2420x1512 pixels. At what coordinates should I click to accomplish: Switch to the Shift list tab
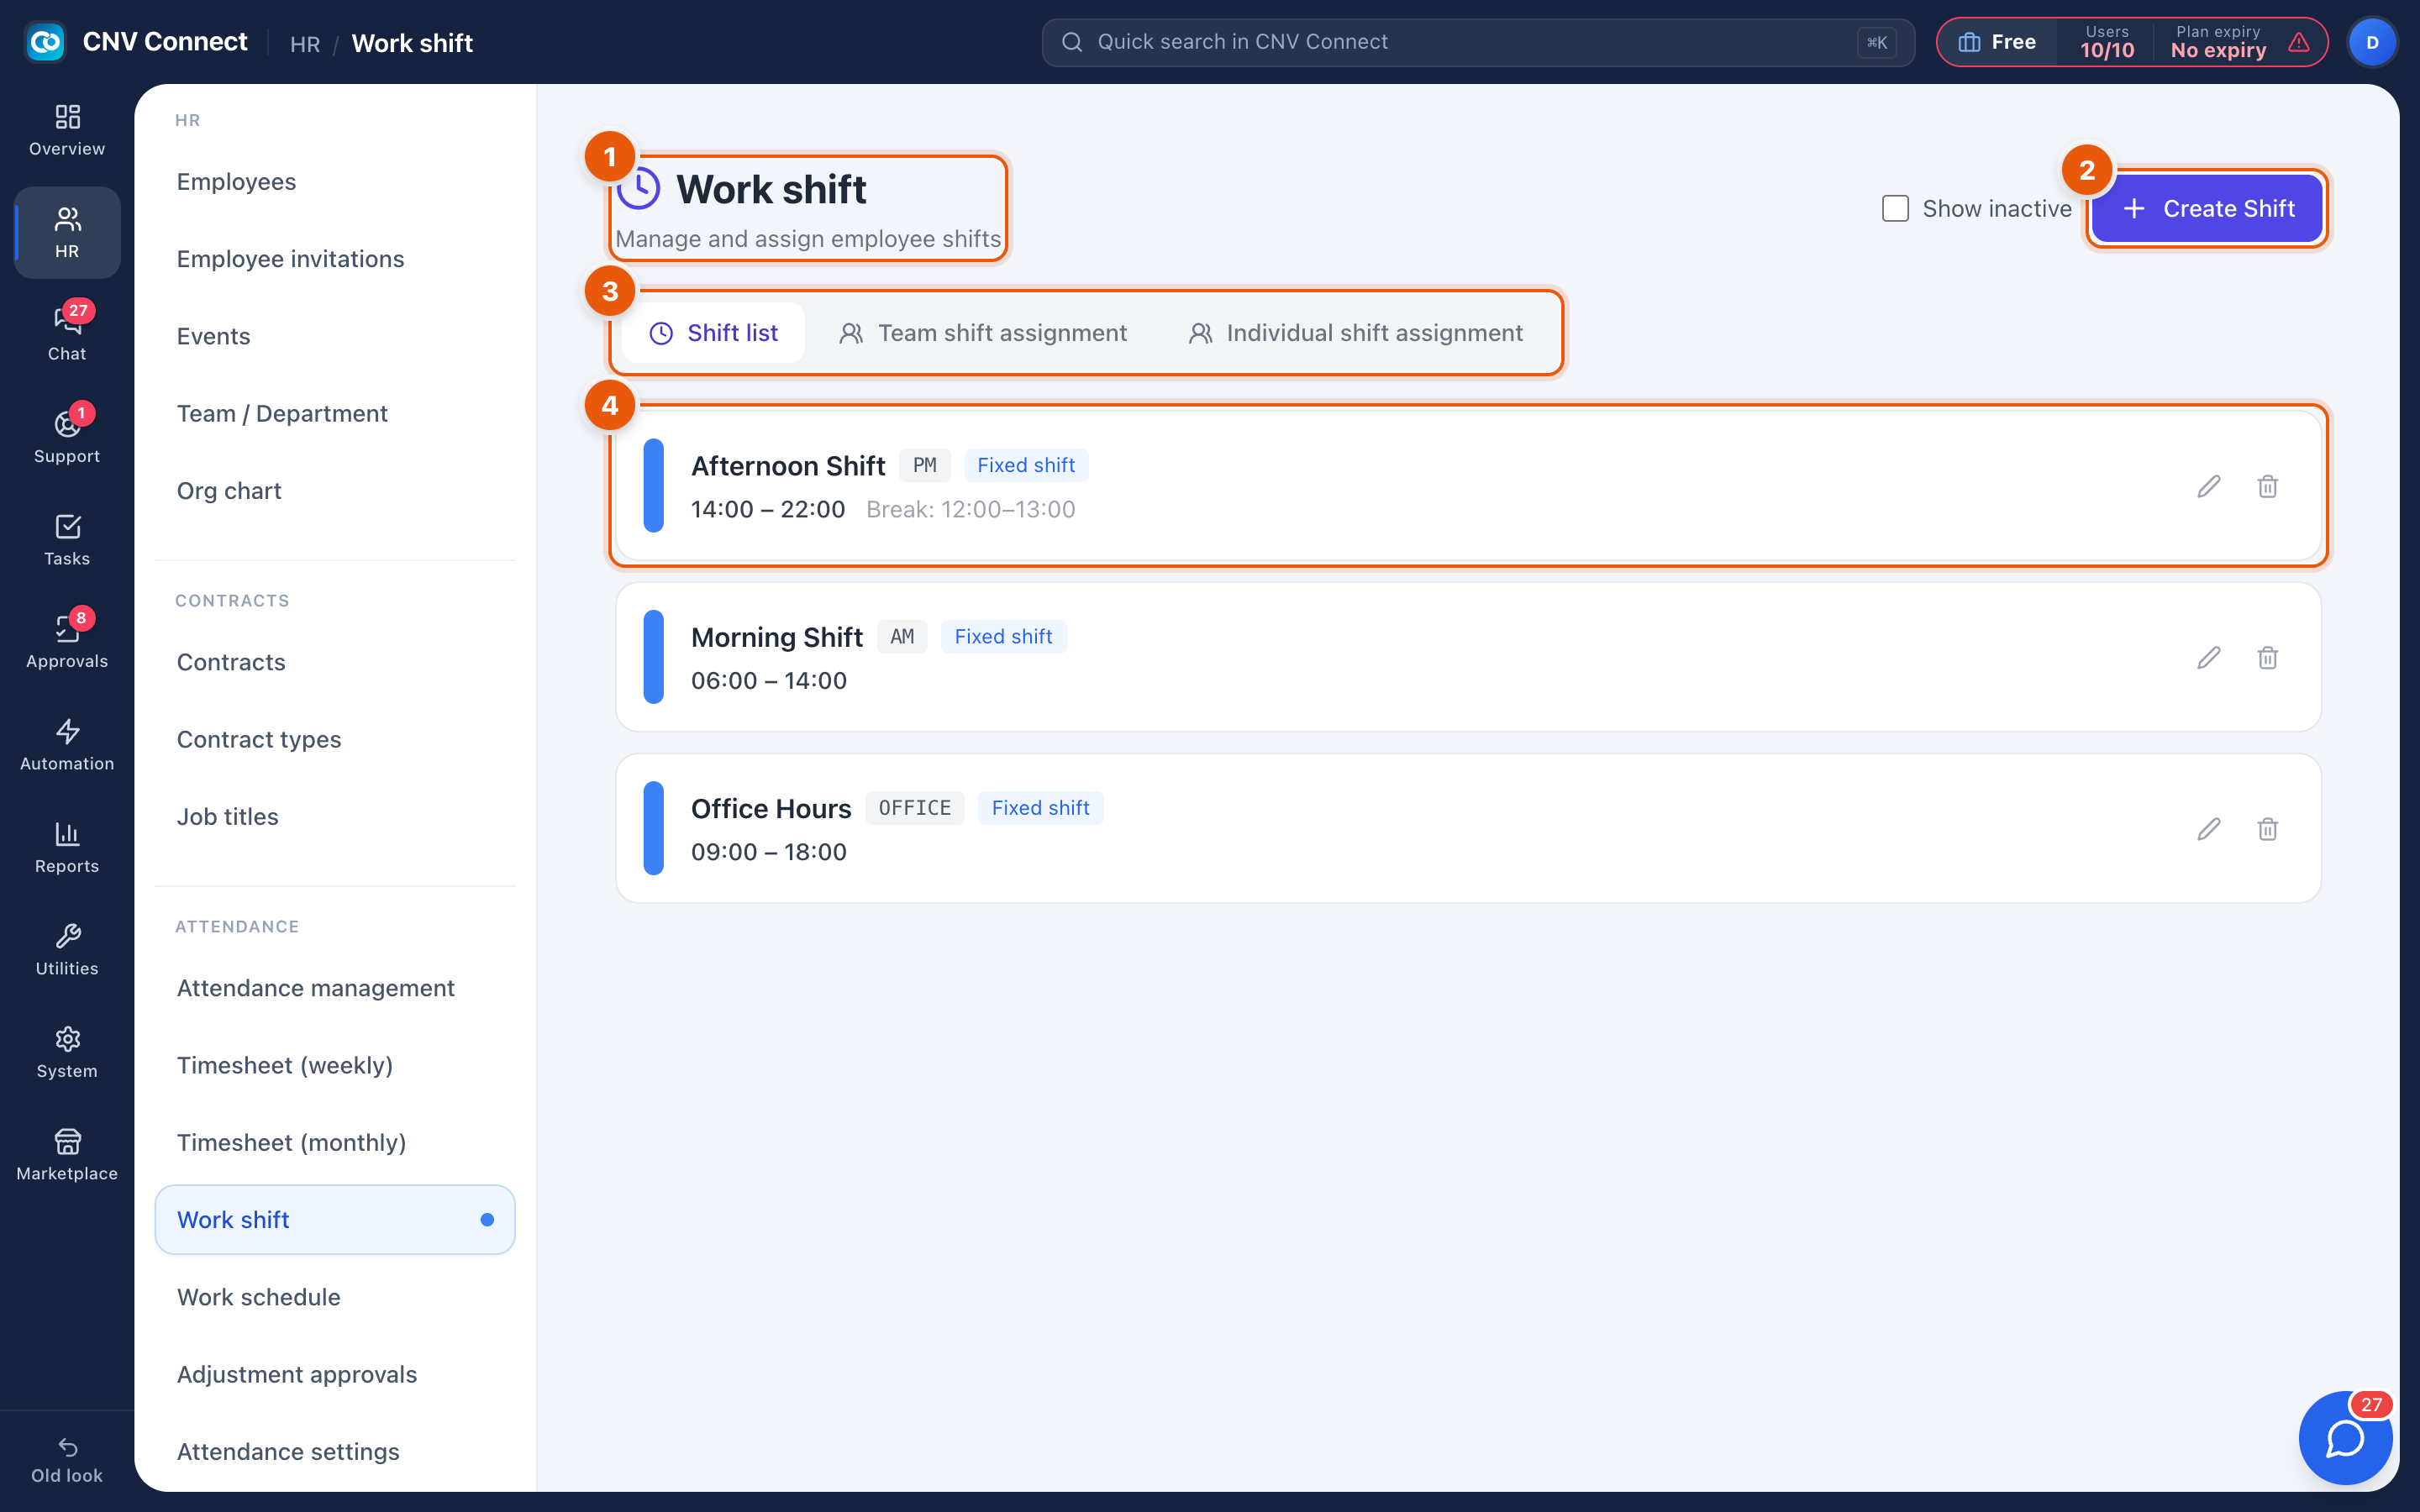point(713,333)
